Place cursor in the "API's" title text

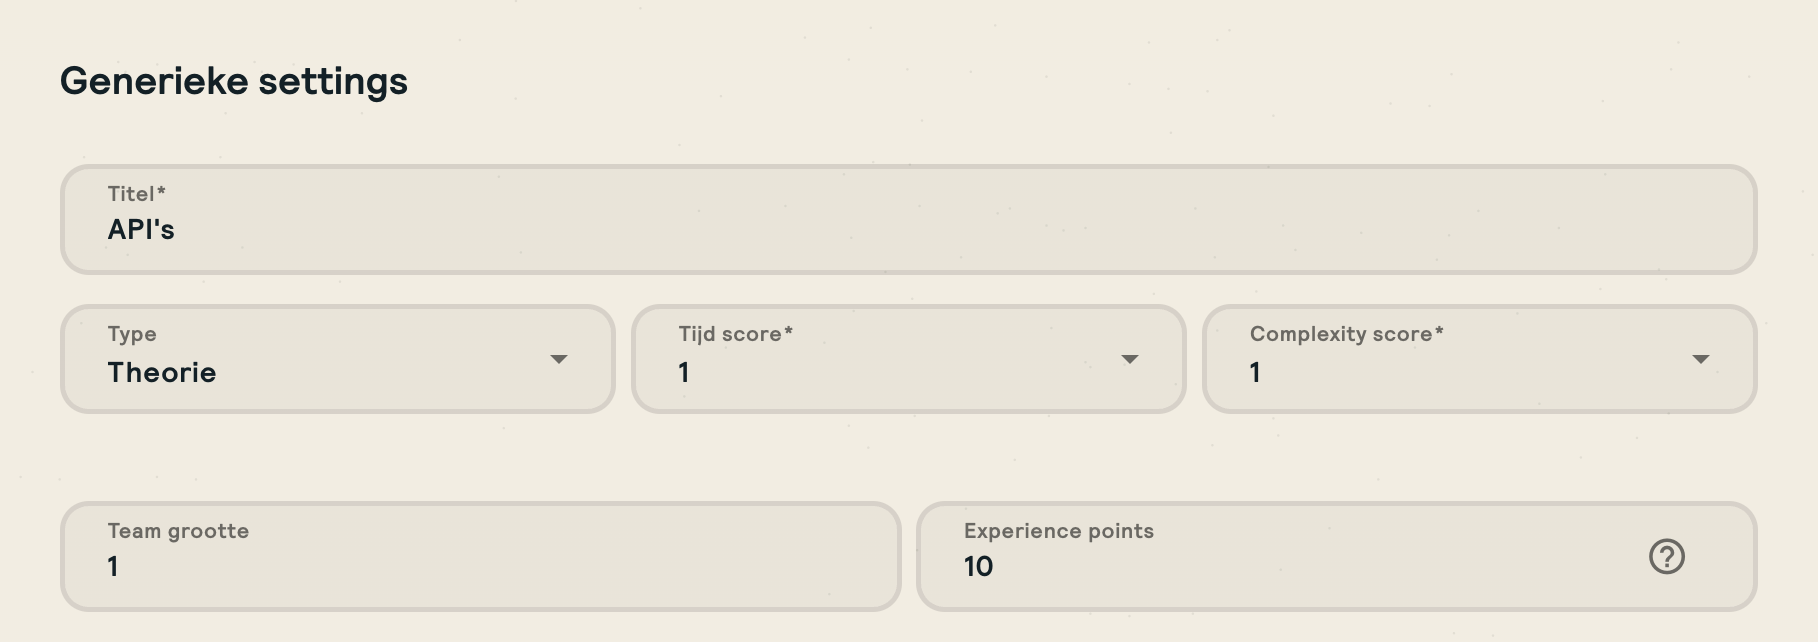click(141, 230)
